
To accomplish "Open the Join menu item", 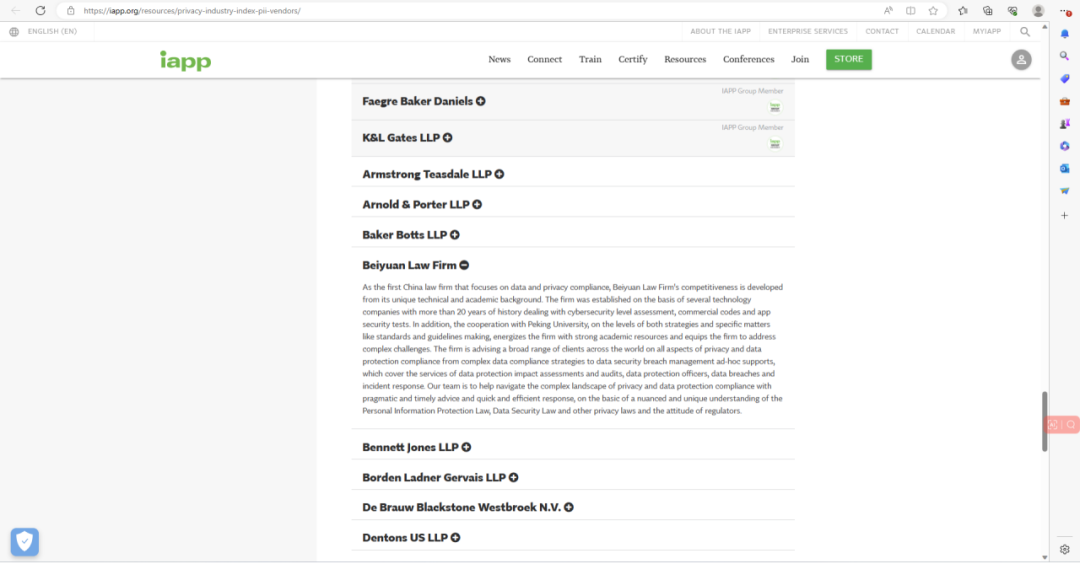I will [800, 59].
